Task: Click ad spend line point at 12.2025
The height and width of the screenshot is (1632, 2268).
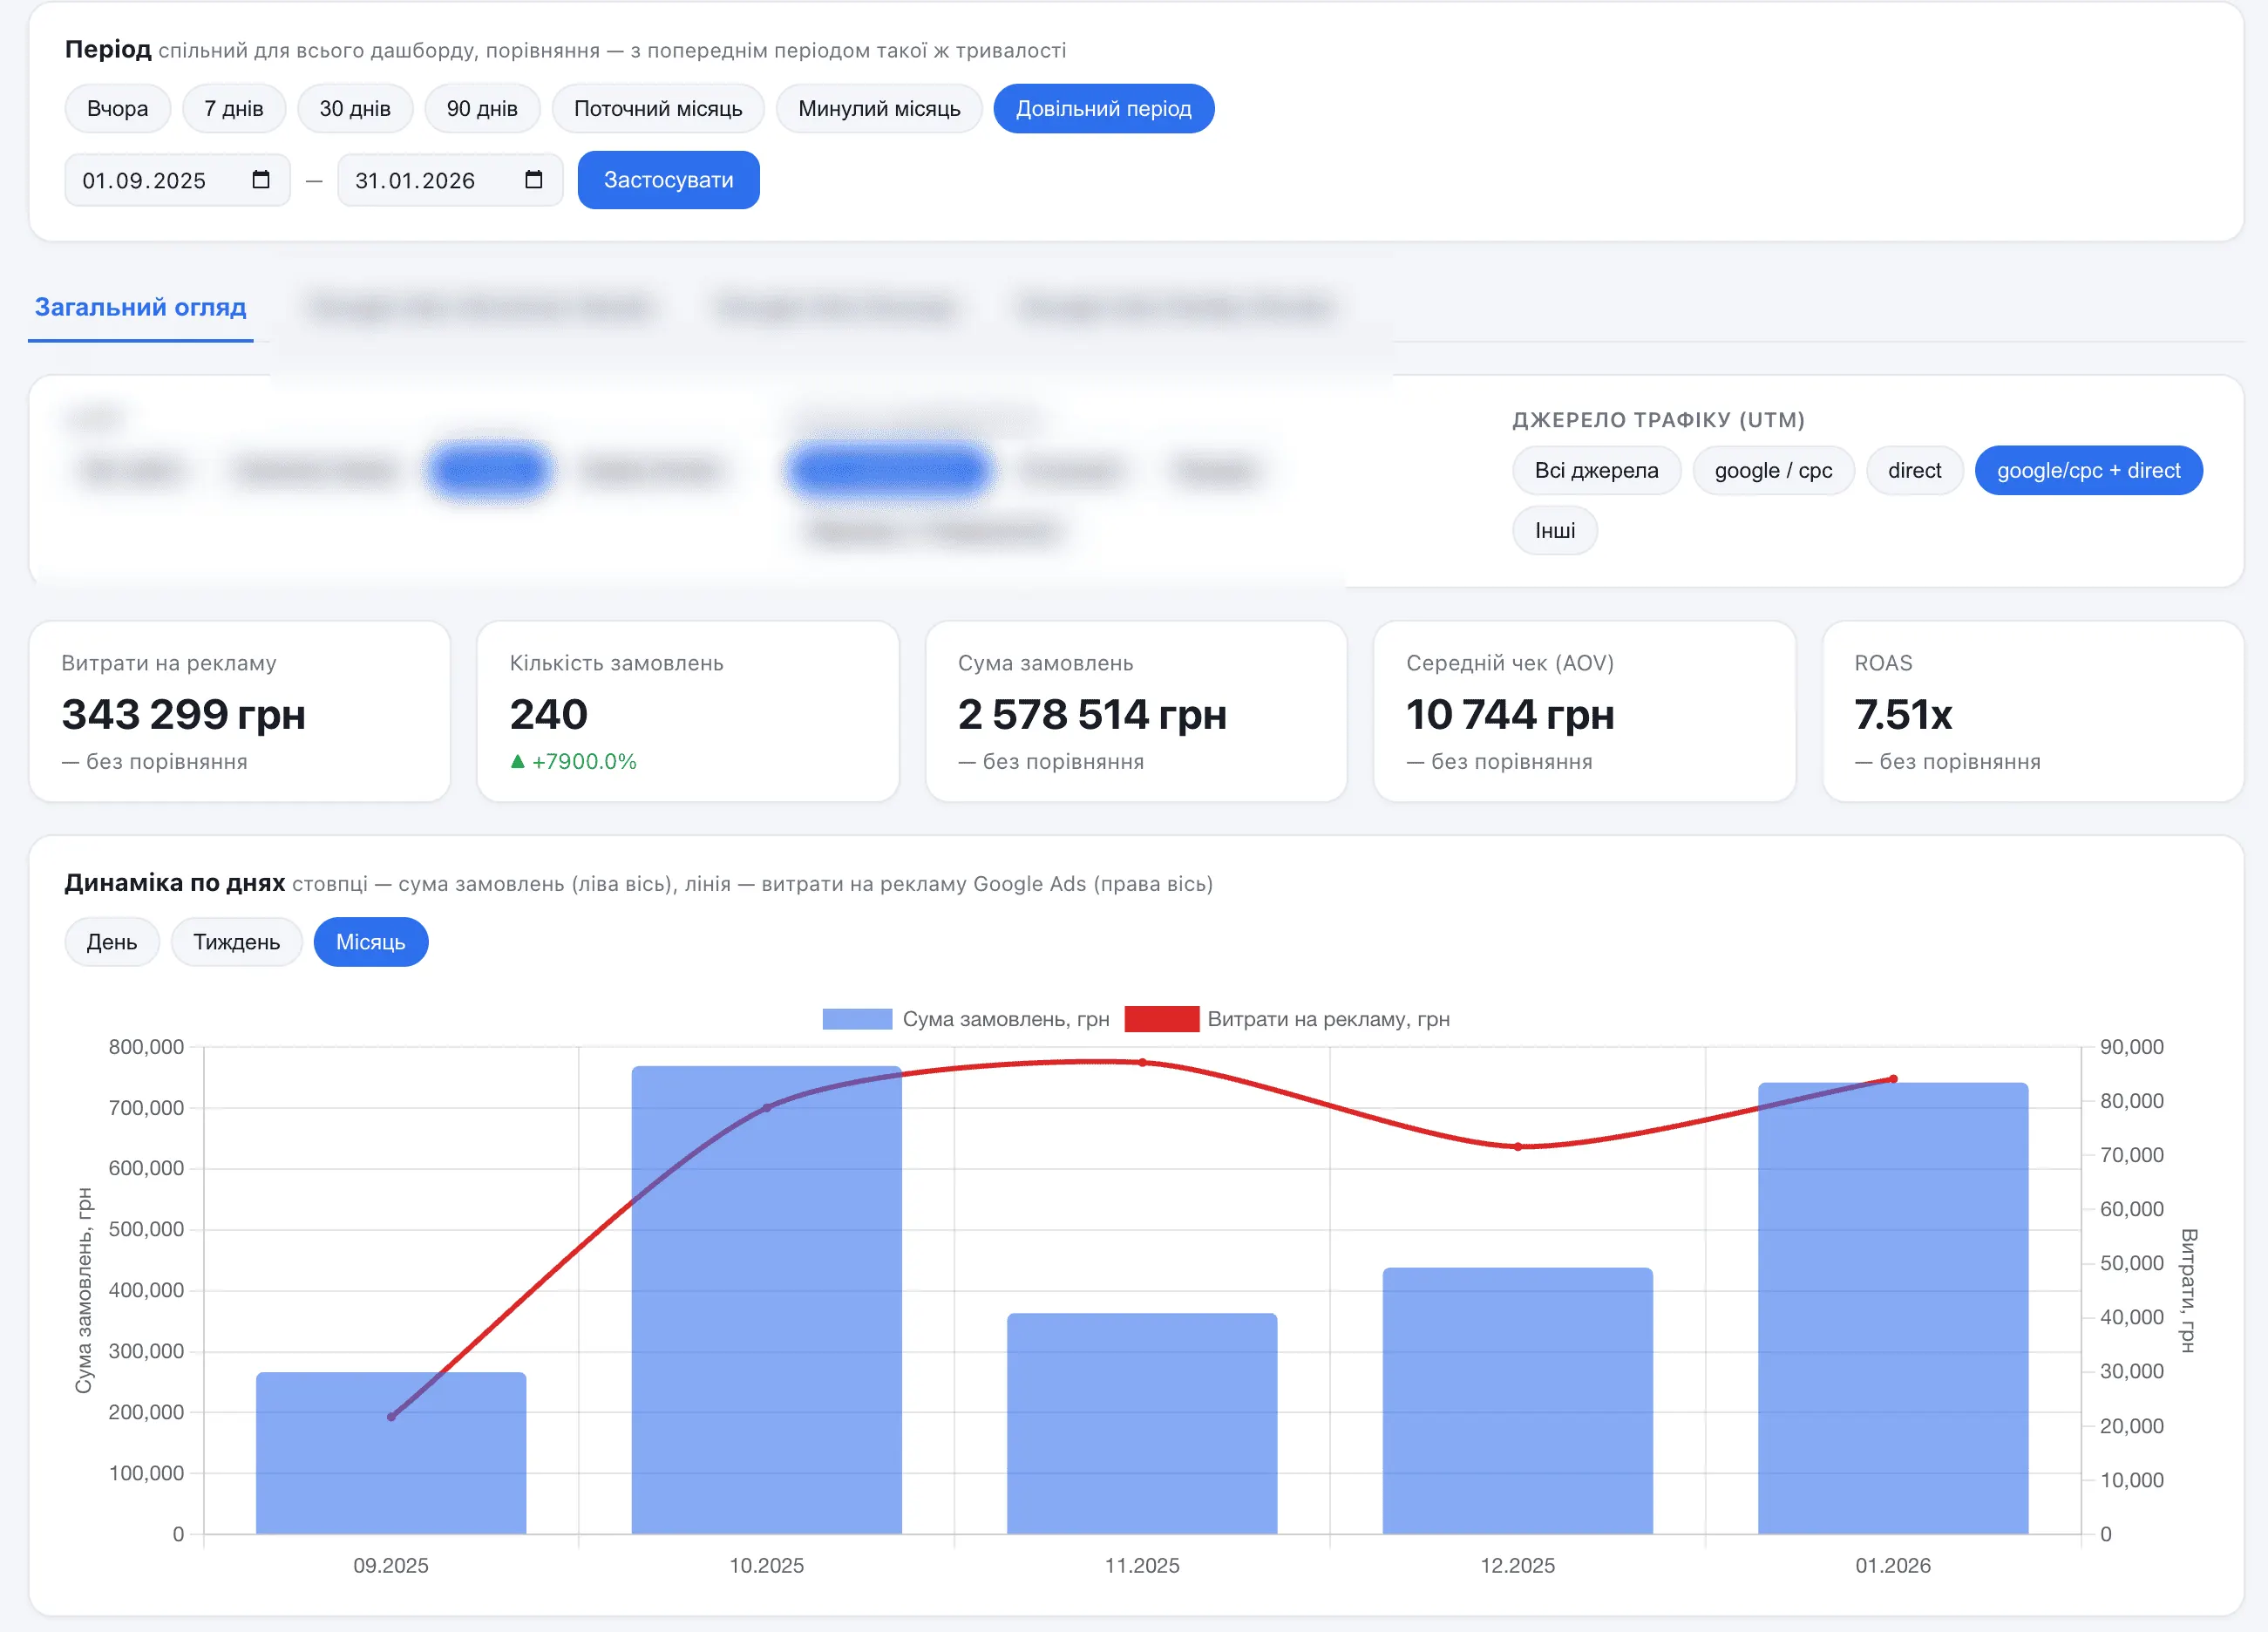Action: (x=1518, y=1147)
